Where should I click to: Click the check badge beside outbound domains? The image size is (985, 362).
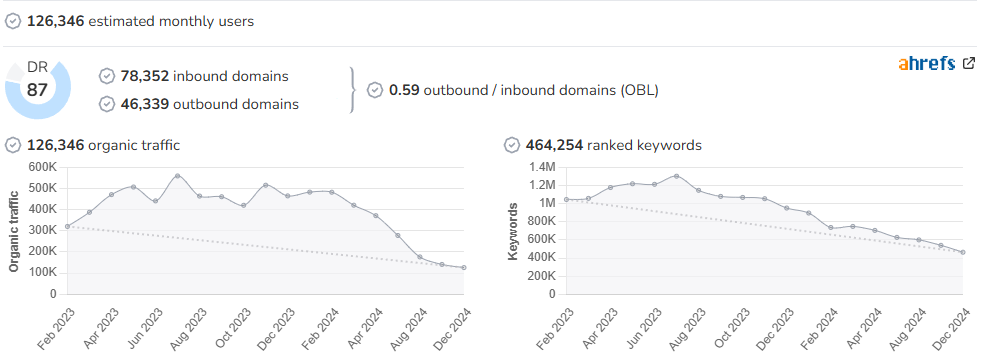pyautogui.click(x=107, y=104)
